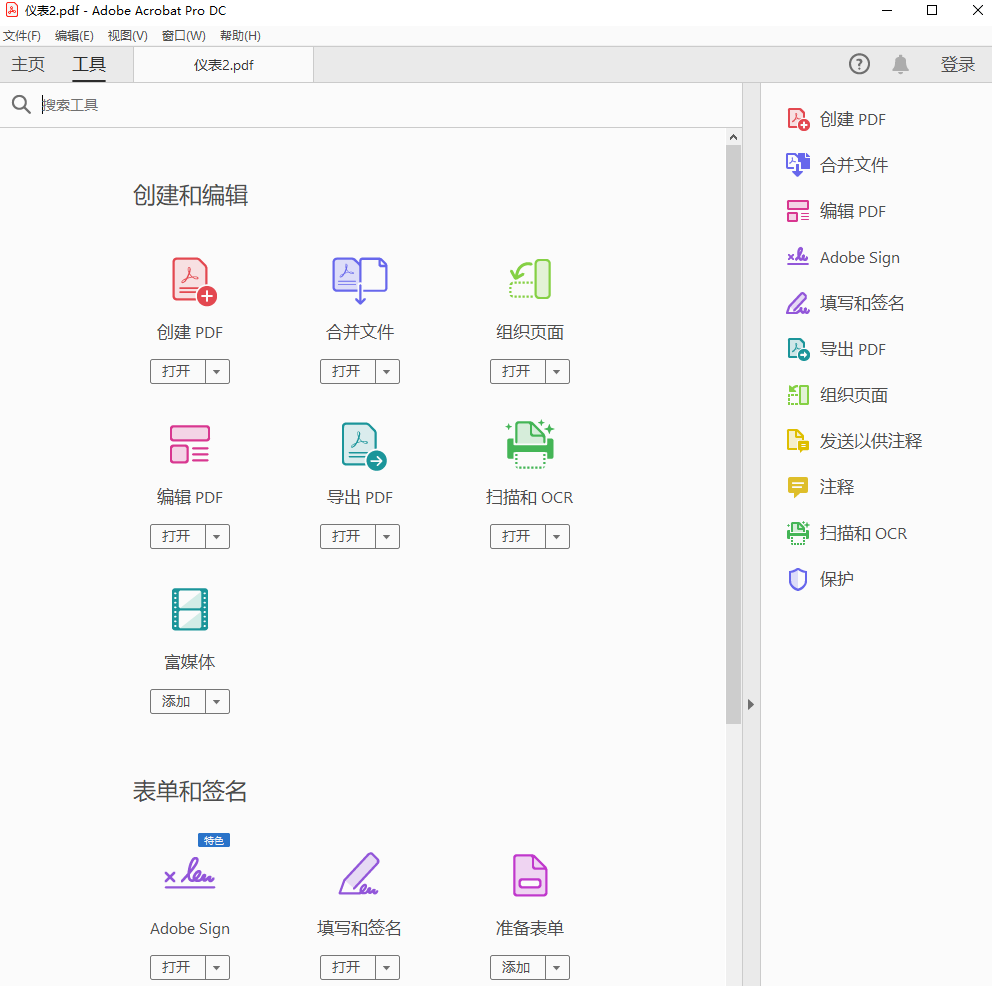The height and width of the screenshot is (986, 992).
Task: Click the 填写和签名 pen icon in main grid
Action: pos(359,873)
